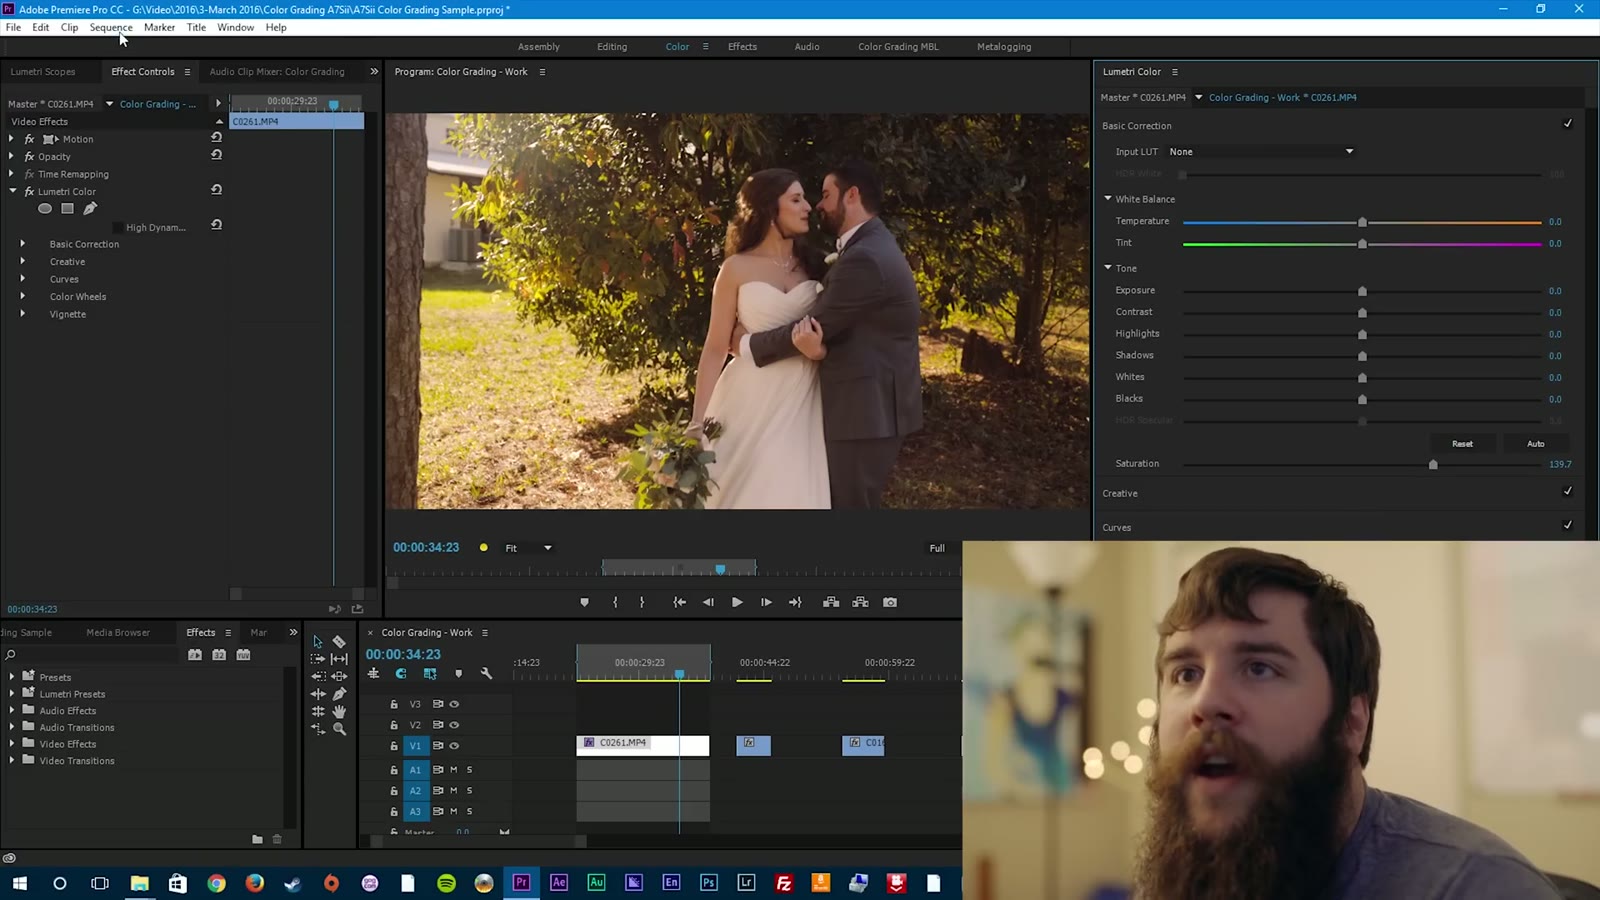Open Photoshop from the taskbar
This screenshot has width=1600, height=900.
point(709,883)
